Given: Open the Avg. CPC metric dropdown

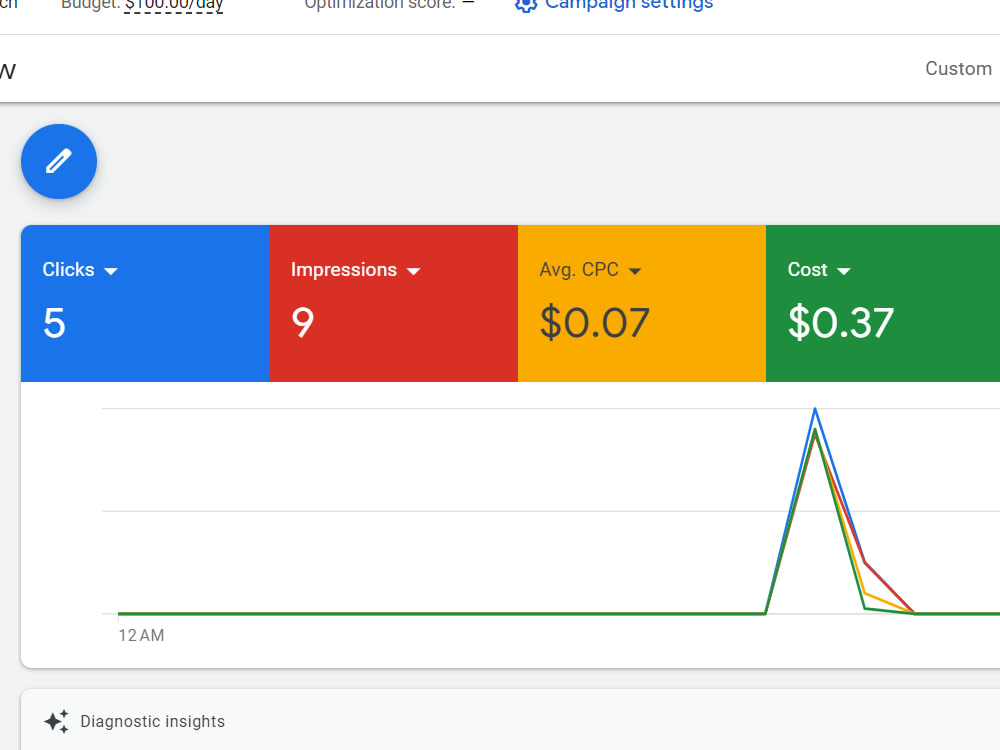Looking at the screenshot, I should coord(637,269).
